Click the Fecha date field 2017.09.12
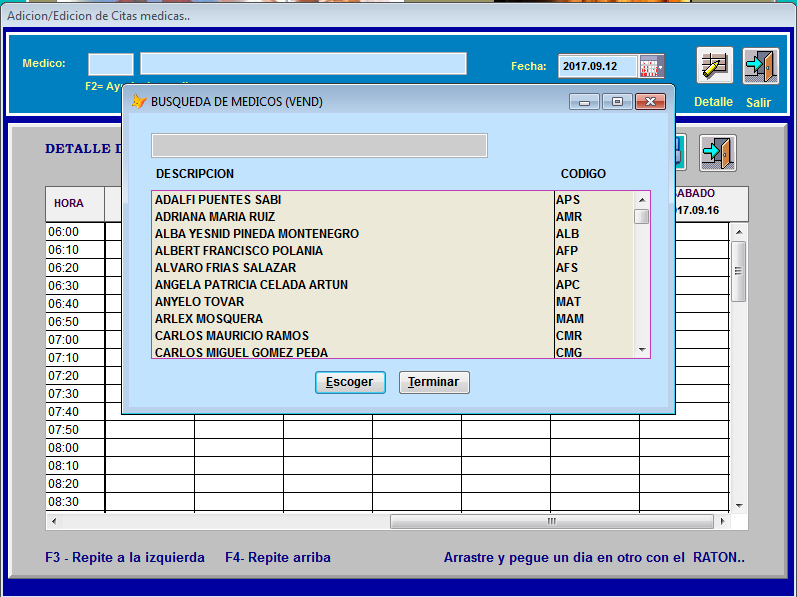This screenshot has height=597, width=797. click(597, 67)
